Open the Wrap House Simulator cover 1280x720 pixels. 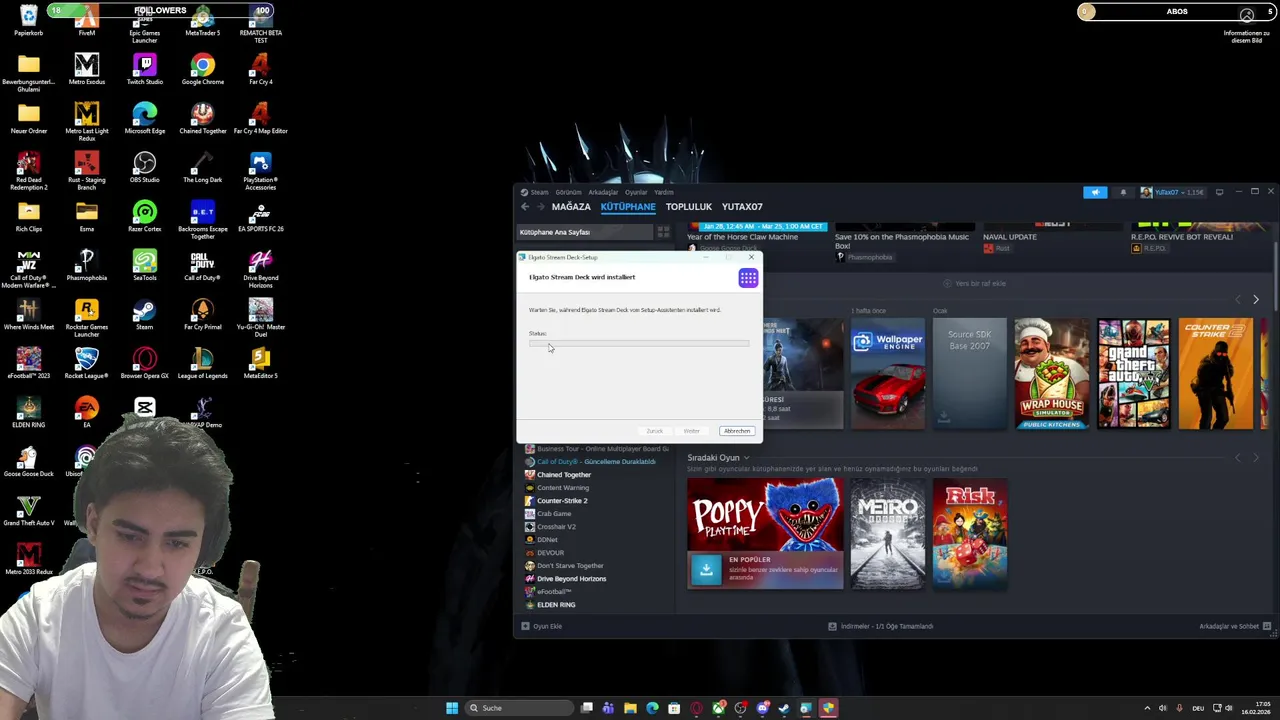1052,374
